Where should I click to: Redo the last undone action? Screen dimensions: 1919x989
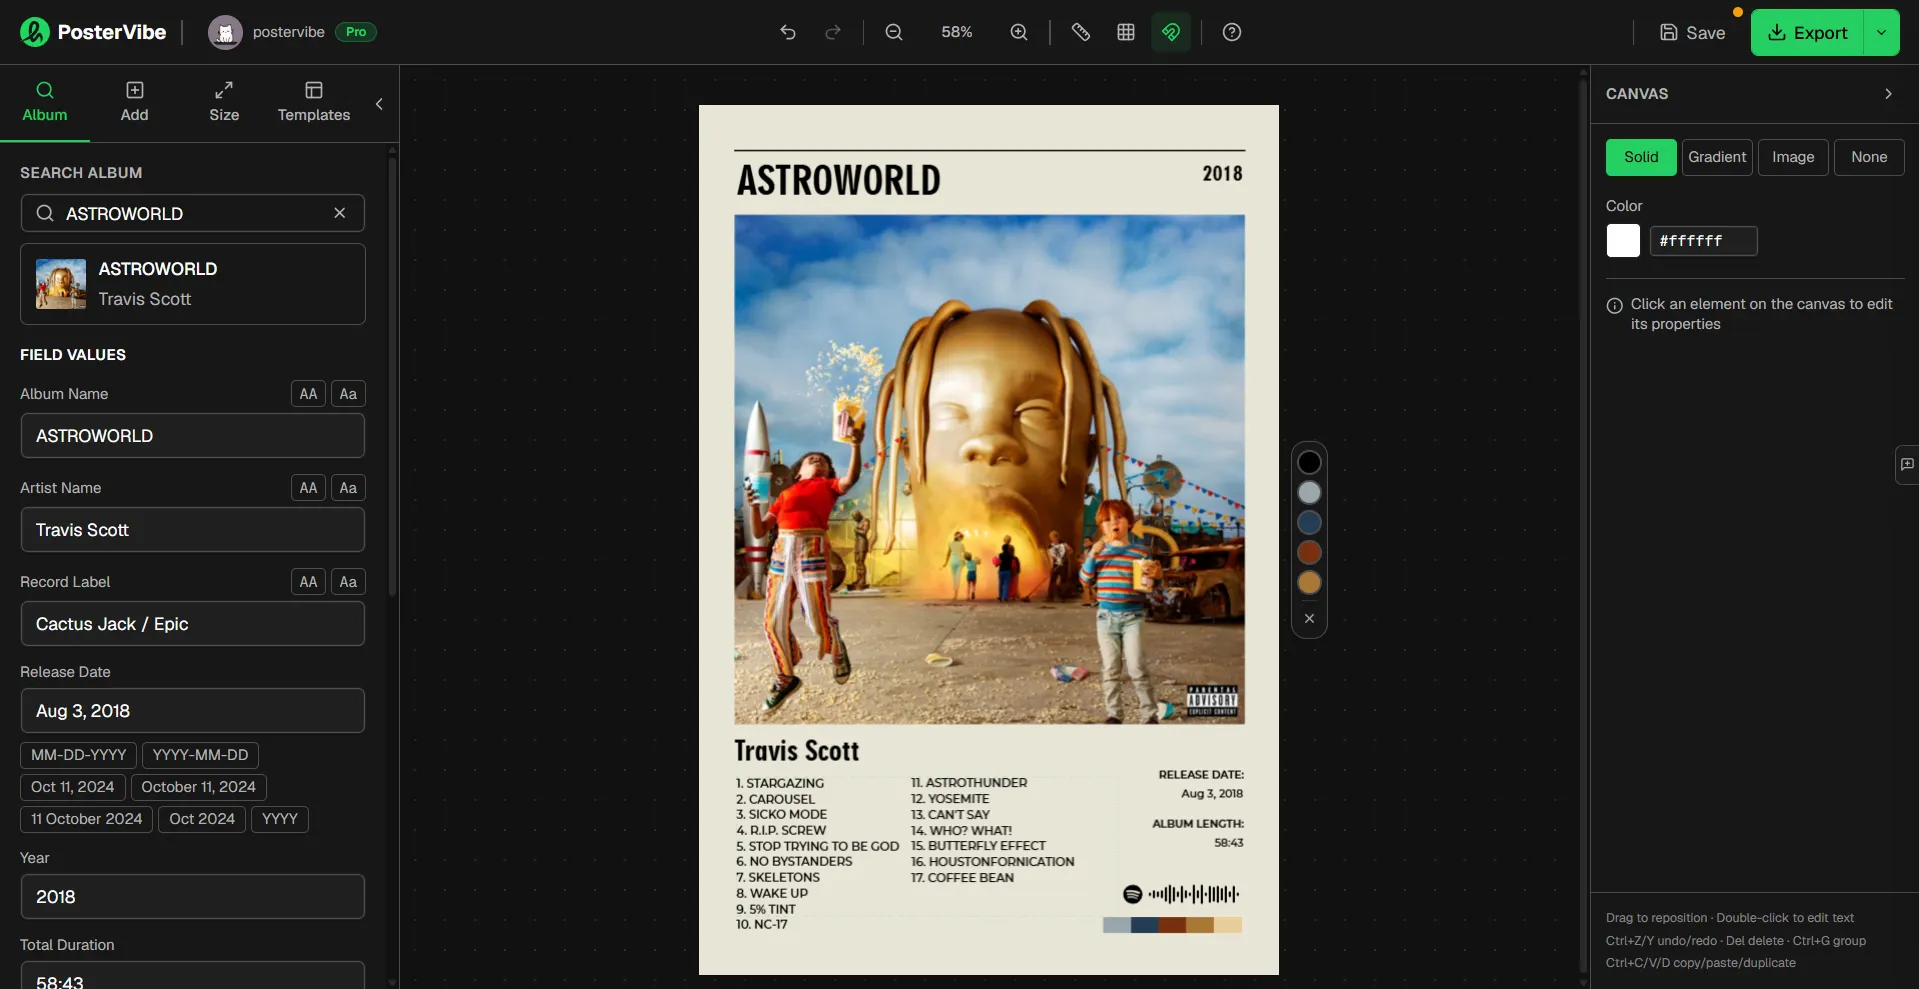tap(833, 32)
